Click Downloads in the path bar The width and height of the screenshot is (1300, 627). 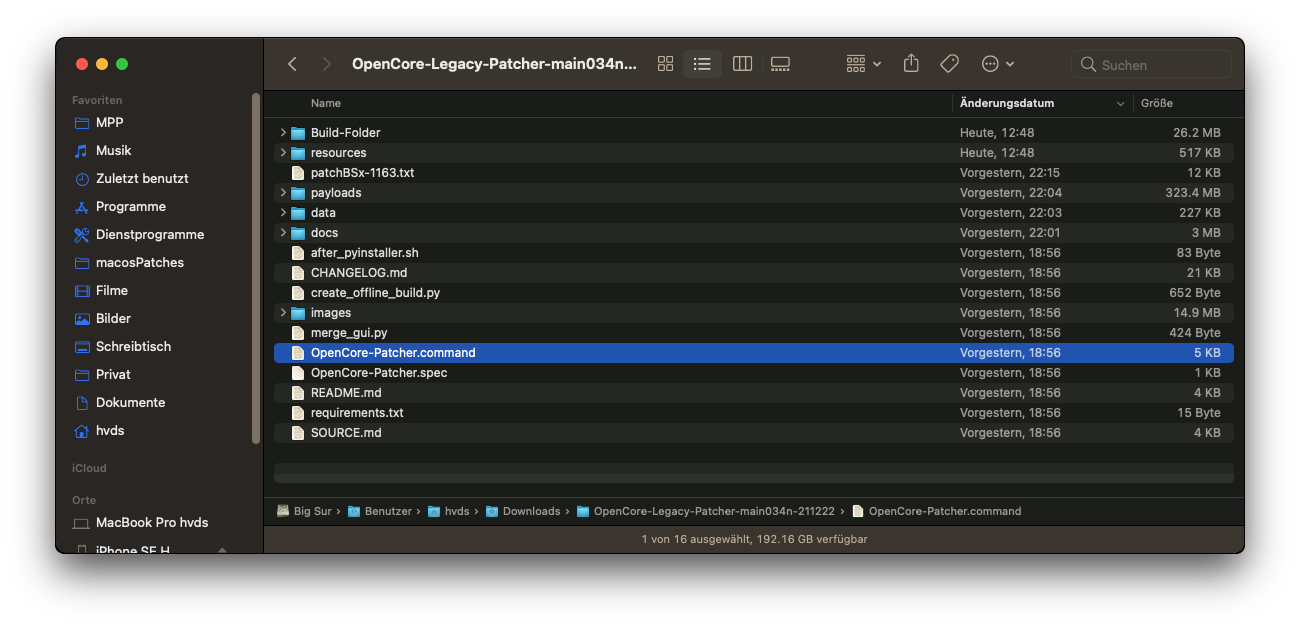[523, 511]
